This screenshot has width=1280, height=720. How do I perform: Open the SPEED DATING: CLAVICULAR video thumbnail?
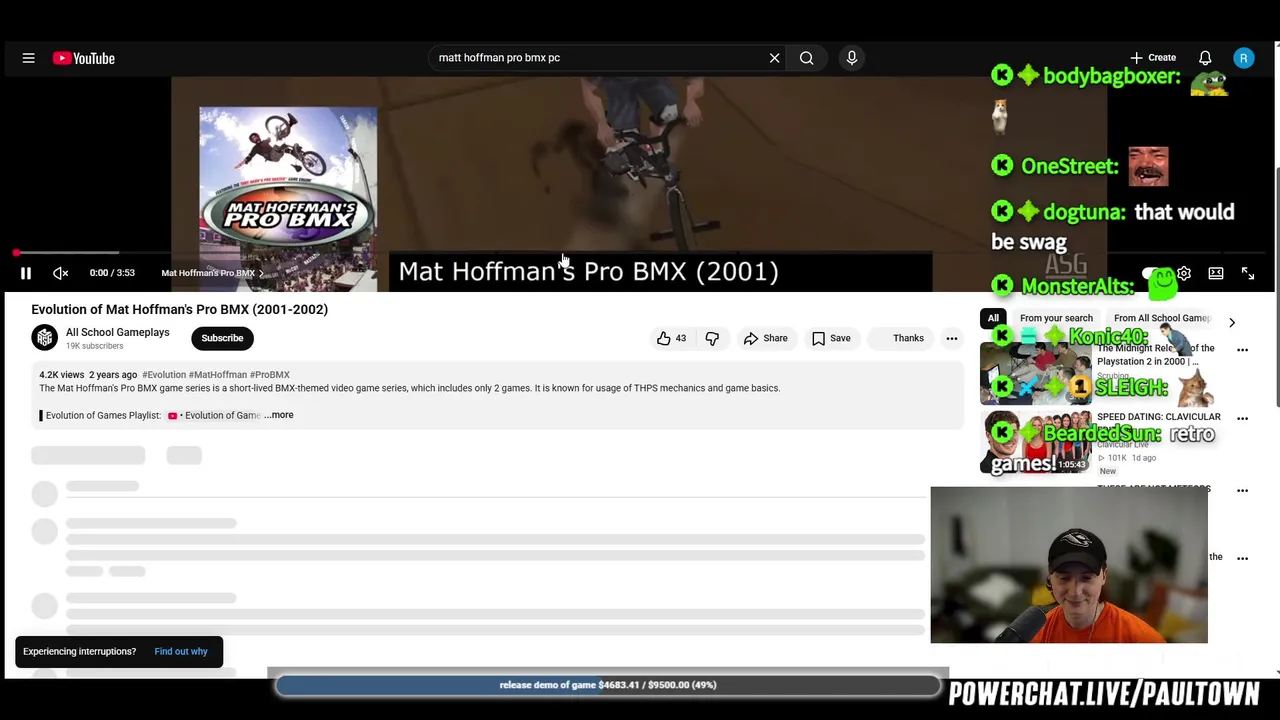[x=1035, y=441]
